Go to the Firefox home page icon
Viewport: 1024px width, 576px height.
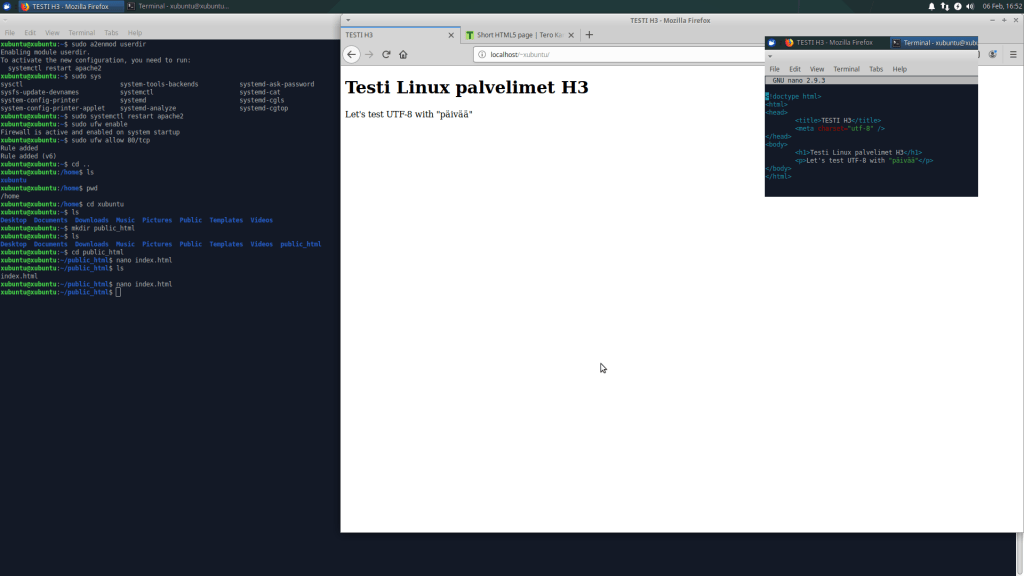click(x=403, y=54)
